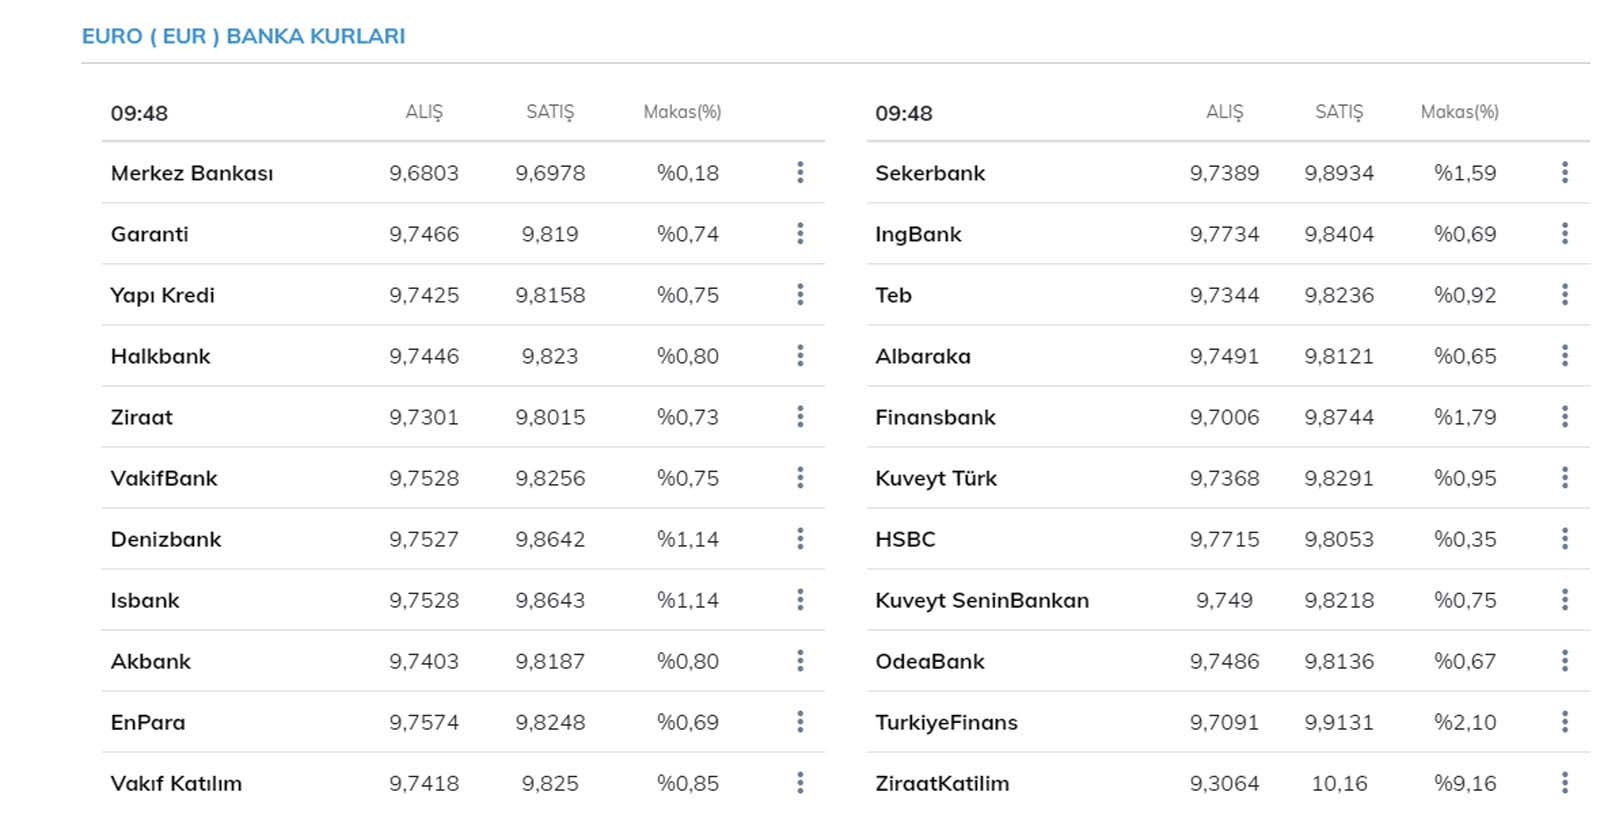Click the more icon beside Akbank

click(800, 661)
